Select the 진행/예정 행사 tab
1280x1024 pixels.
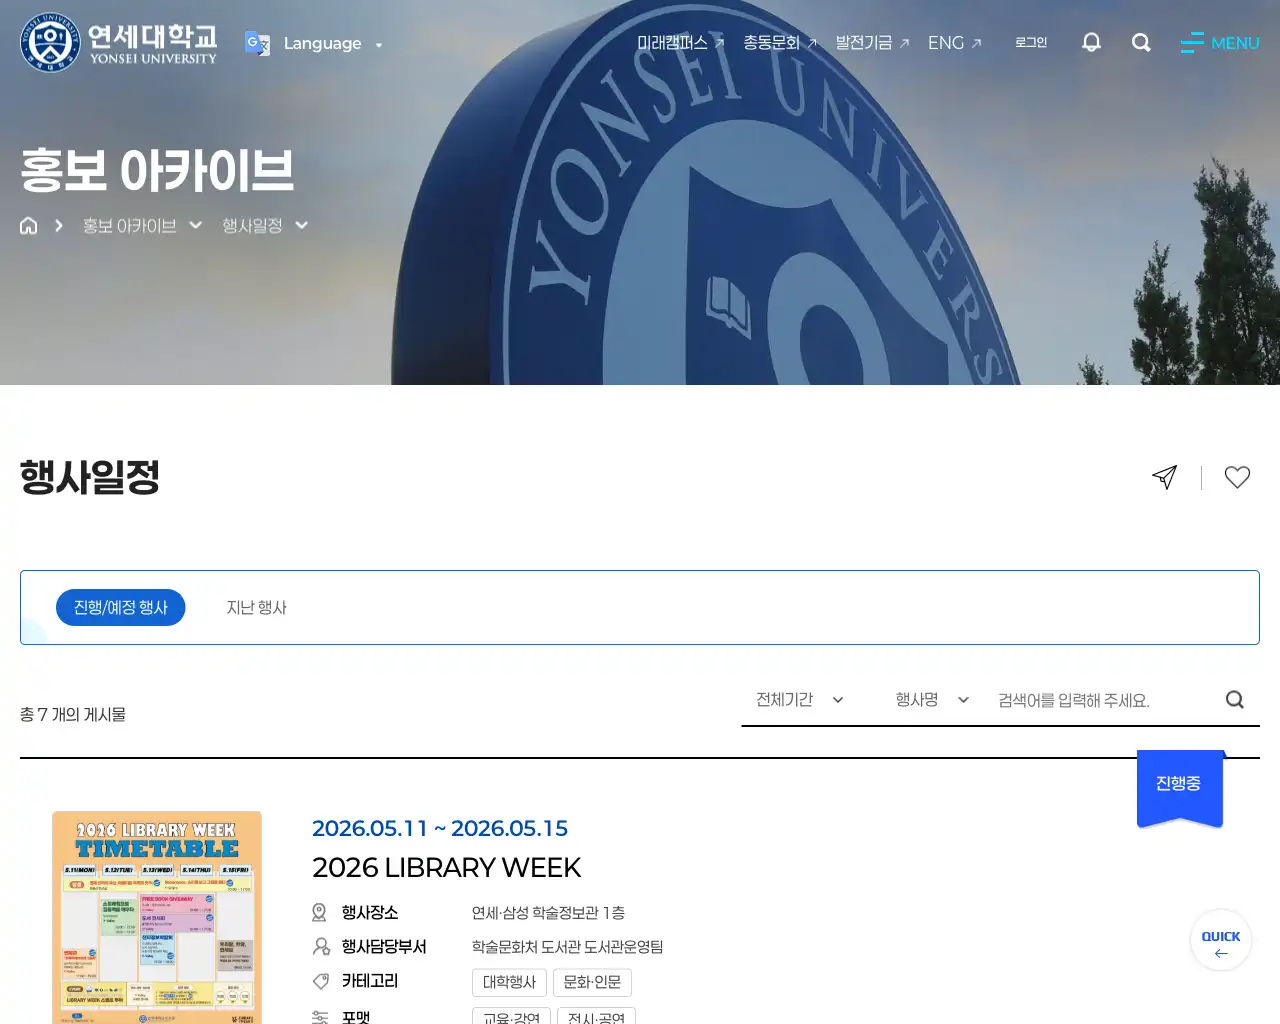click(x=121, y=608)
